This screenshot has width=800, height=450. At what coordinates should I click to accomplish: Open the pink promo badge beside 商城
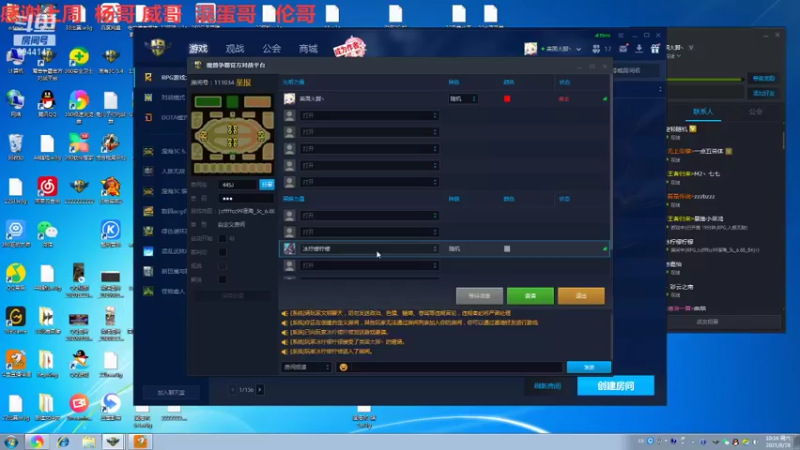349,47
